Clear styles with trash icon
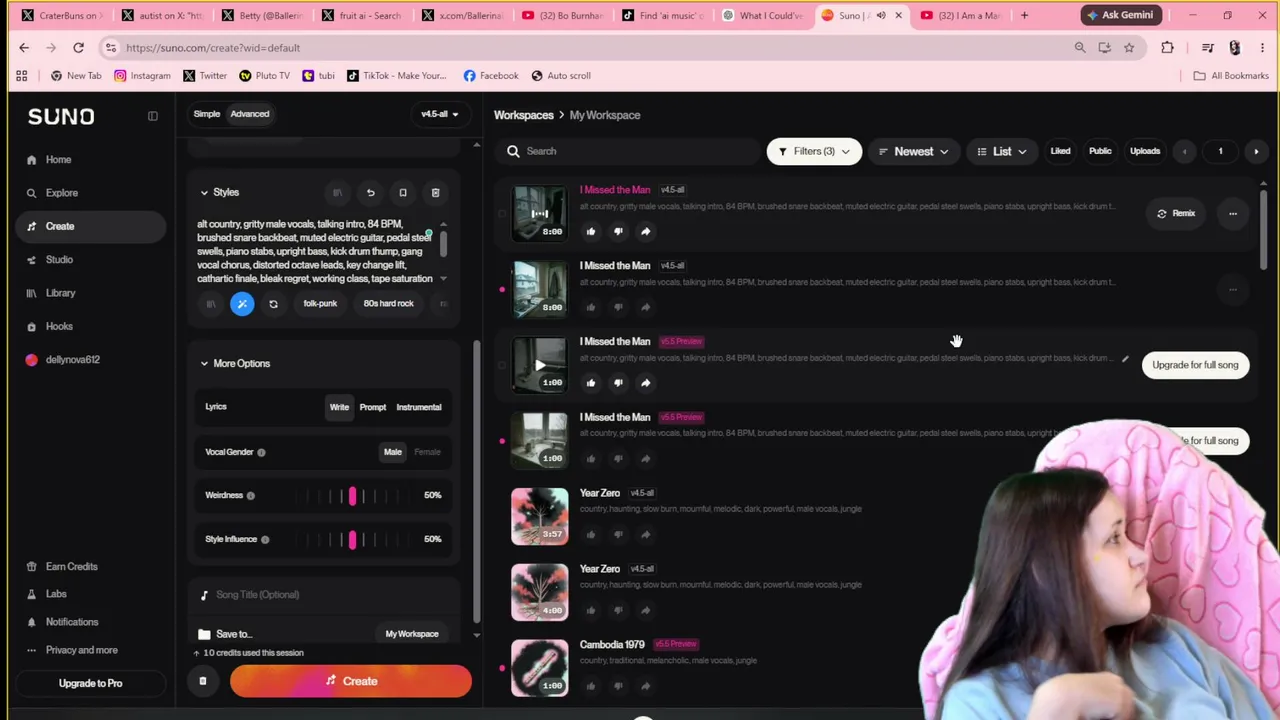The image size is (1280, 720). point(435,193)
